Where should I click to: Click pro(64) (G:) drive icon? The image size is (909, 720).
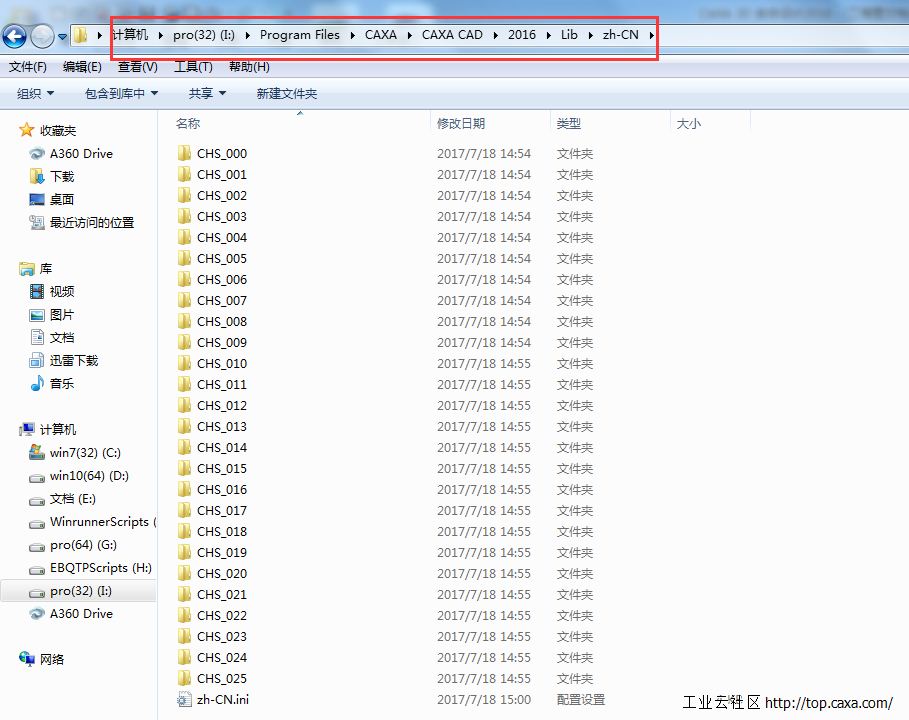pyautogui.click(x=37, y=547)
